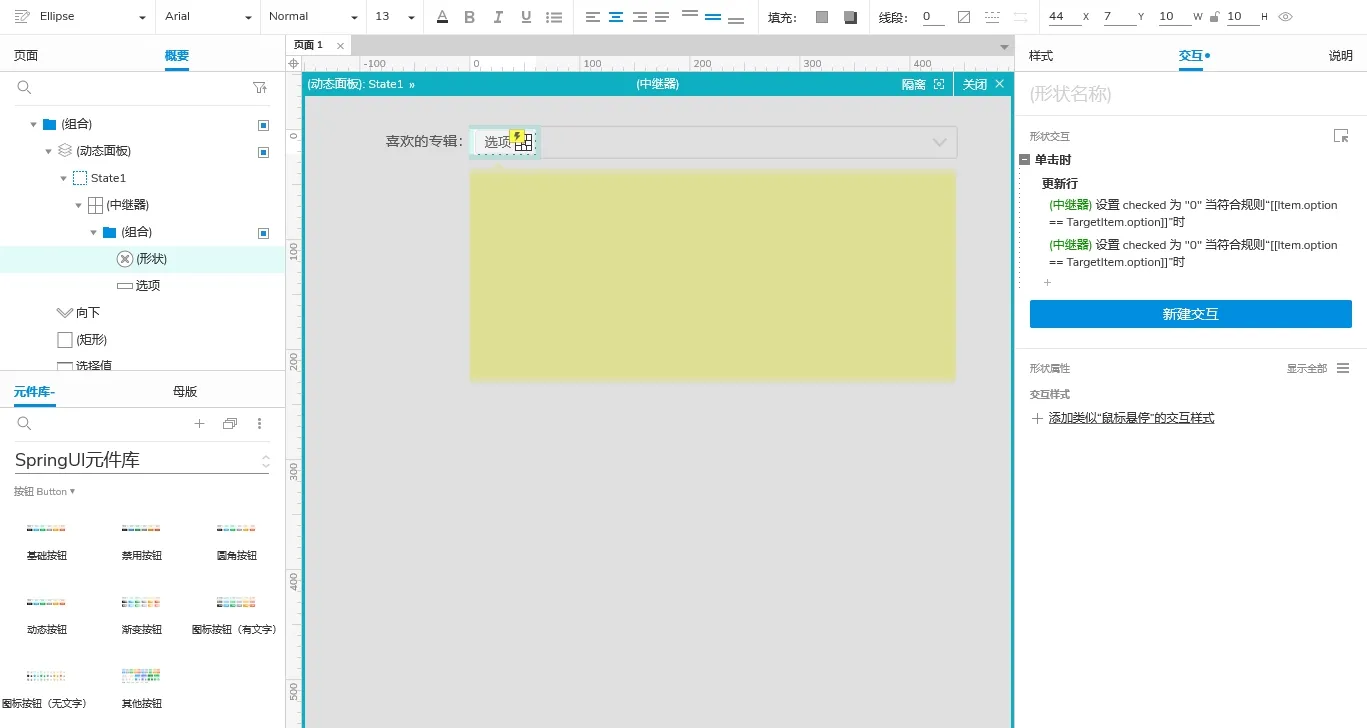
Task: Align text left
Action: 593,17
